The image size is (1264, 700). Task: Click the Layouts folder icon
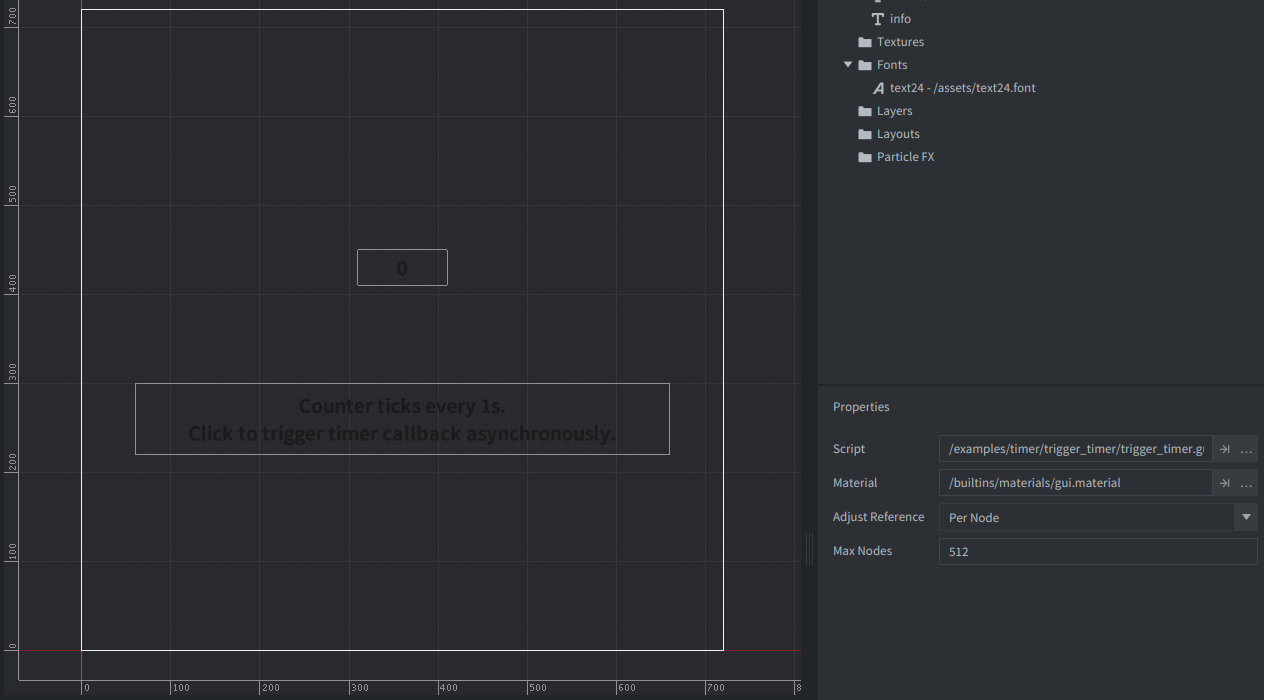(x=865, y=134)
